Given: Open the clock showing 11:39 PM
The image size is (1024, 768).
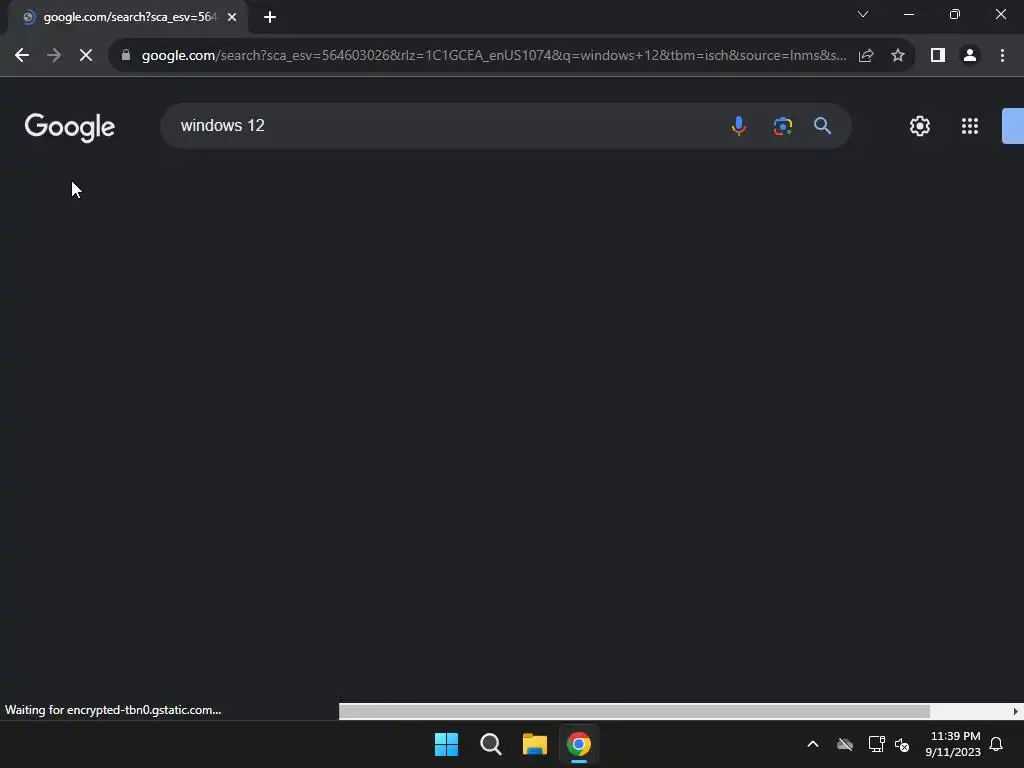Looking at the screenshot, I should [953, 744].
